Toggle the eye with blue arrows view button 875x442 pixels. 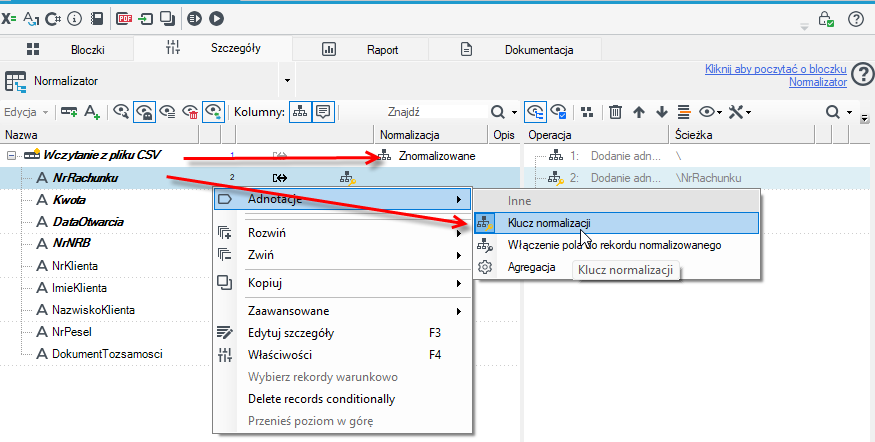click(213, 112)
